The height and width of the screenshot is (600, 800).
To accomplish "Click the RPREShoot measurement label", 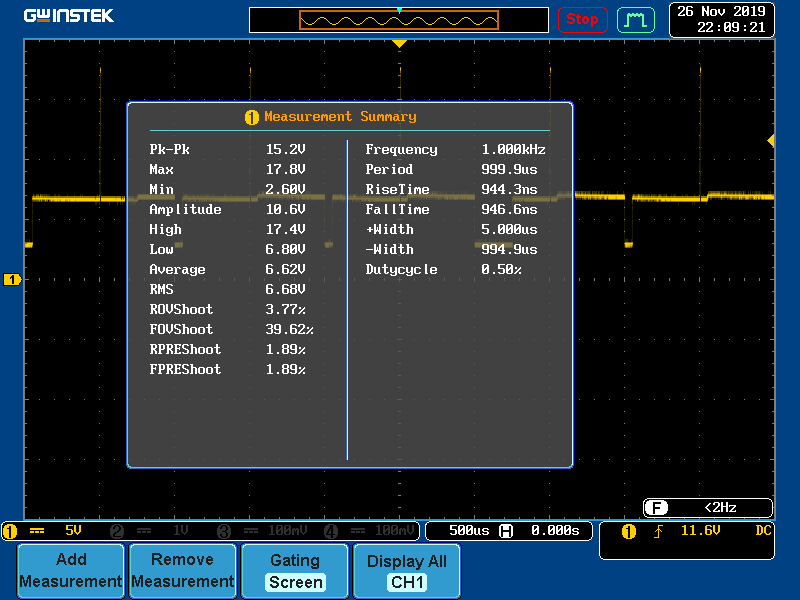I will click(x=185, y=349).
